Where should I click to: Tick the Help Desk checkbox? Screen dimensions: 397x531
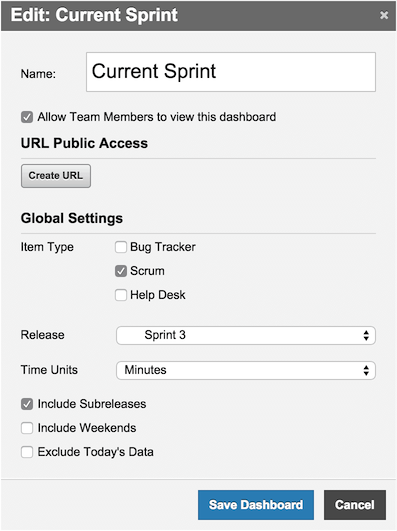(x=121, y=295)
